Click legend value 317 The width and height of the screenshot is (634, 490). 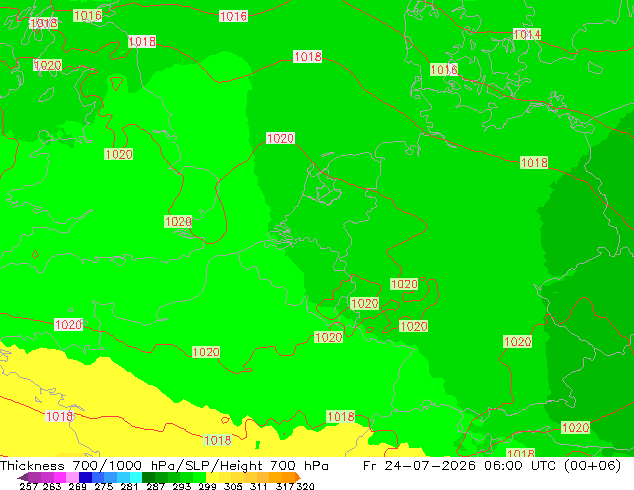point(285,486)
